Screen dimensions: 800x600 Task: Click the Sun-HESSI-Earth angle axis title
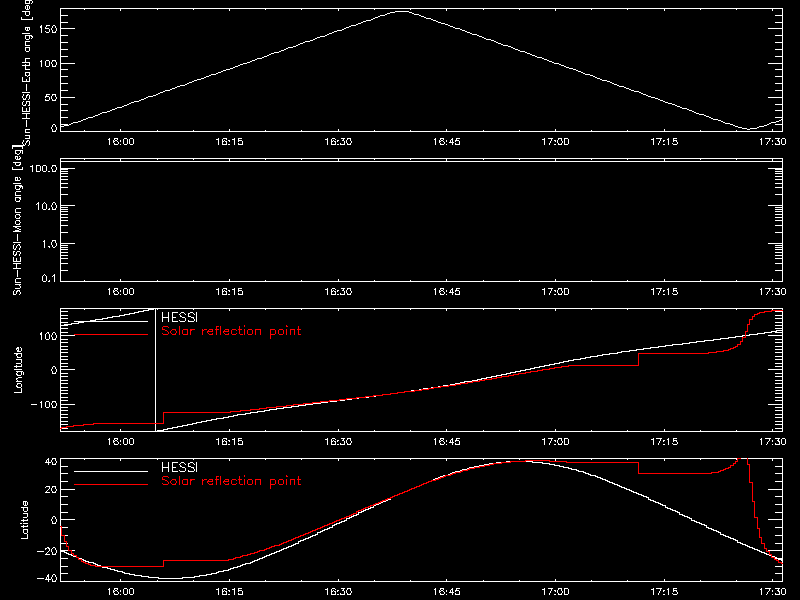pos(26,73)
